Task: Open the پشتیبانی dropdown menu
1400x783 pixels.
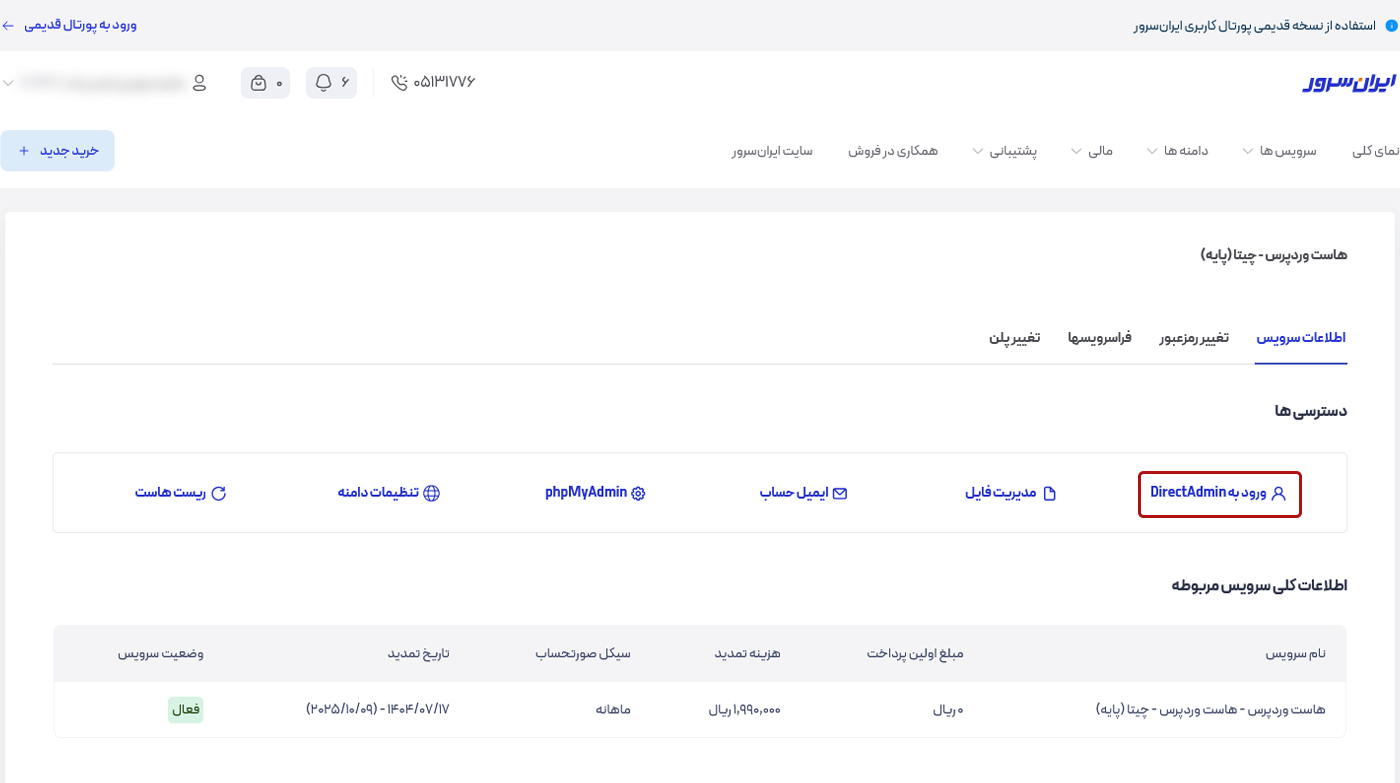Action: pos(1005,151)
